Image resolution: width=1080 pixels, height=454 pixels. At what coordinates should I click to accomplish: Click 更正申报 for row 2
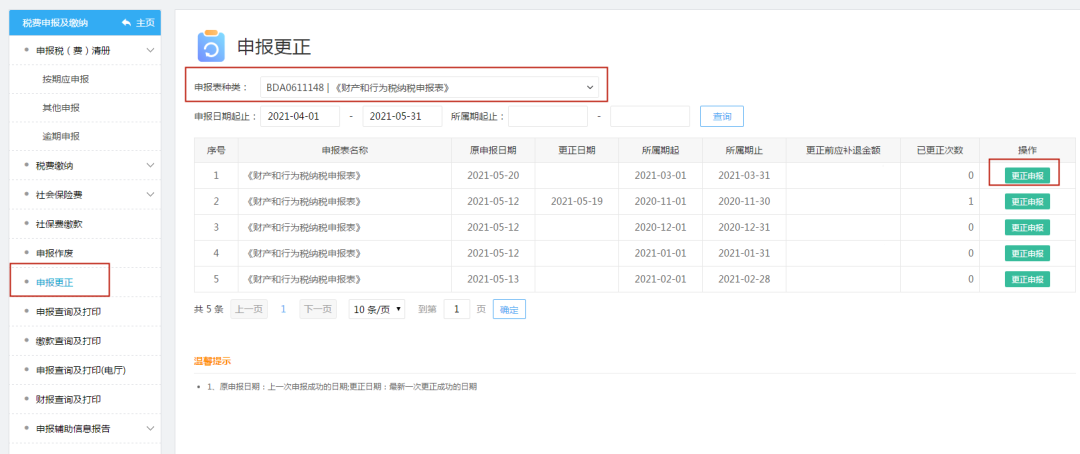click(1027, 202)
